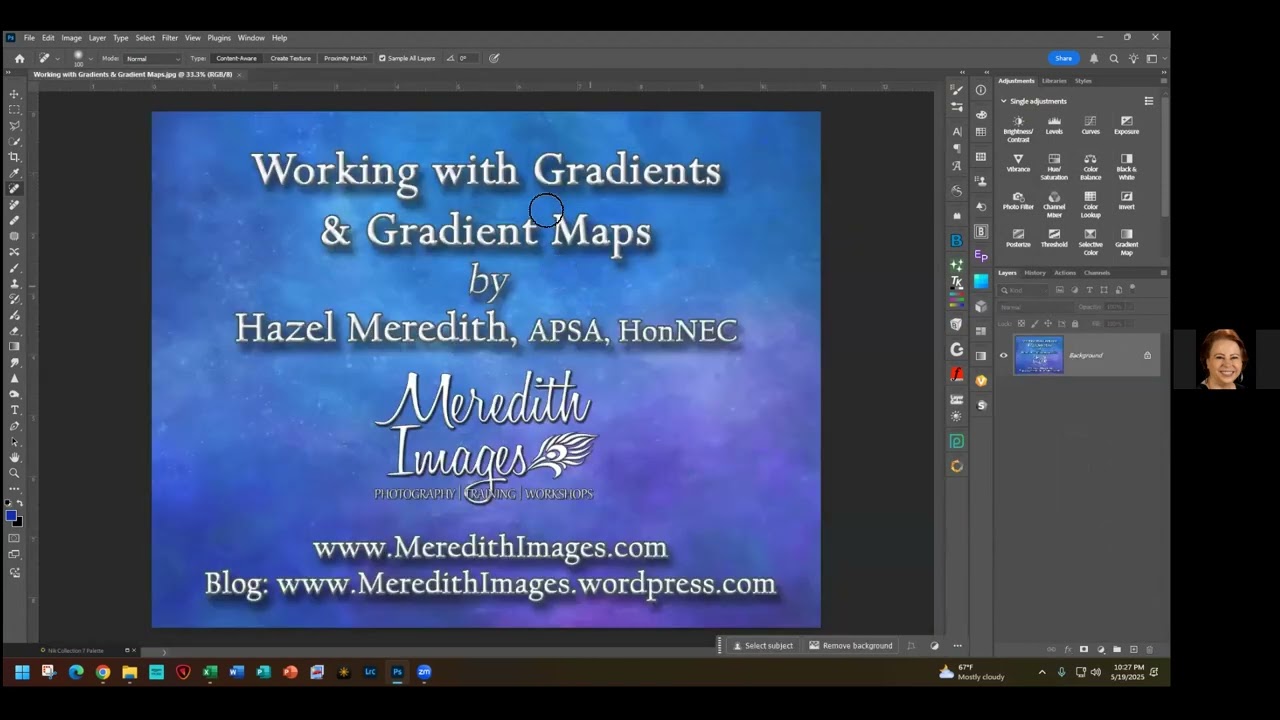Add a Hue/Saturation adjustment
This screenshot has height=720, width=1280.
tap(1054, 167)
